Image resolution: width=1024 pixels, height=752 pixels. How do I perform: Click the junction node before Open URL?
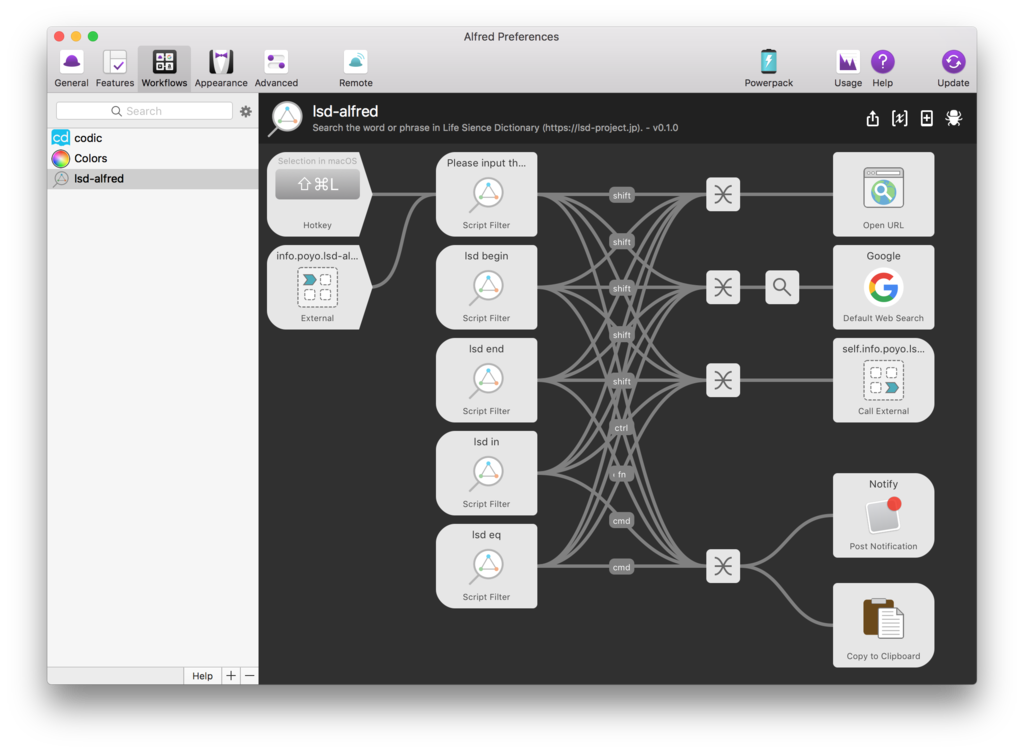(723, 195)
